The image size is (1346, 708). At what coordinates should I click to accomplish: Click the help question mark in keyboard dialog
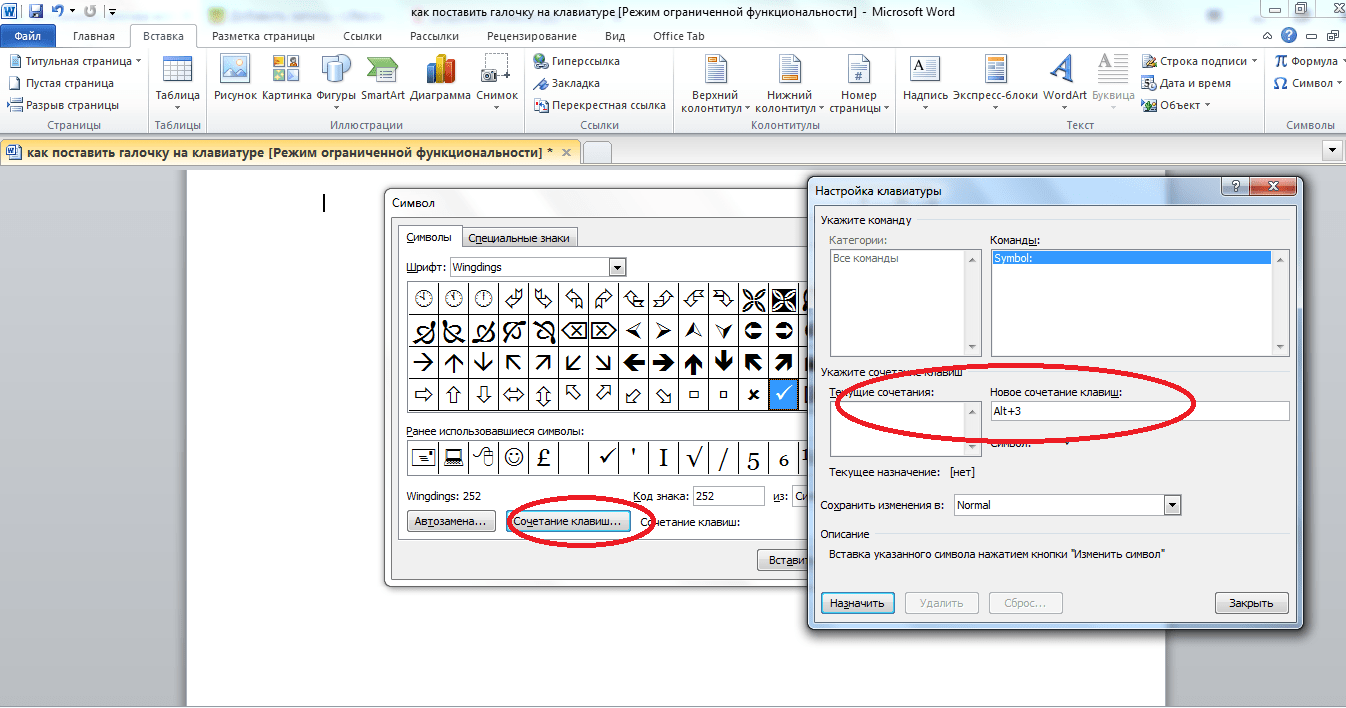[1236, 187]
